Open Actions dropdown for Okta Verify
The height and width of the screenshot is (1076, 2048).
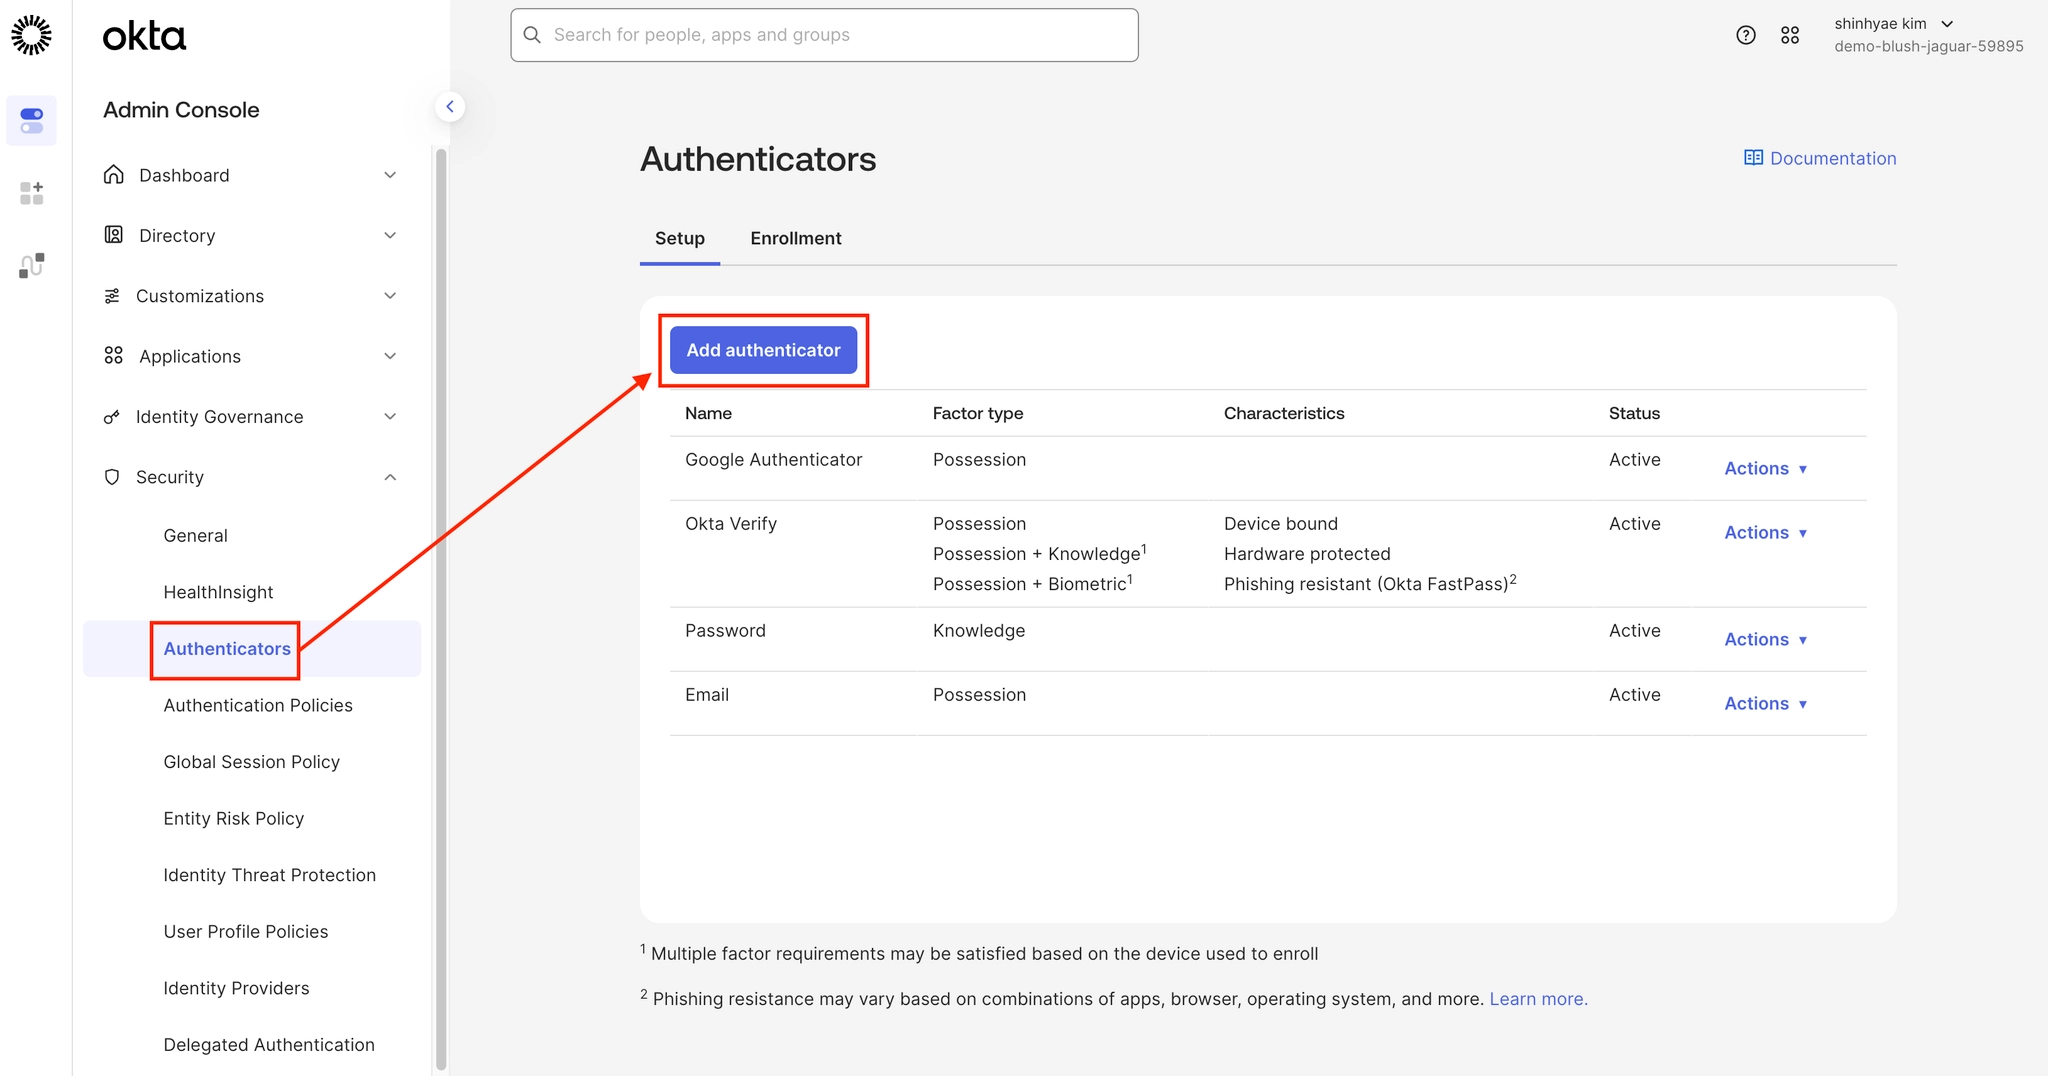(x=1765, y=533)
